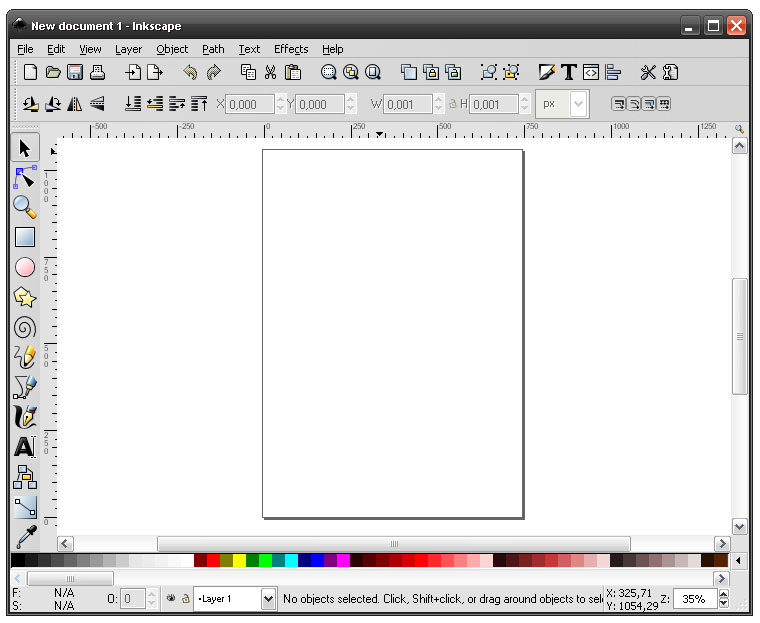Select the Bezier pen tool
The image size is (760, 623).
25,387
